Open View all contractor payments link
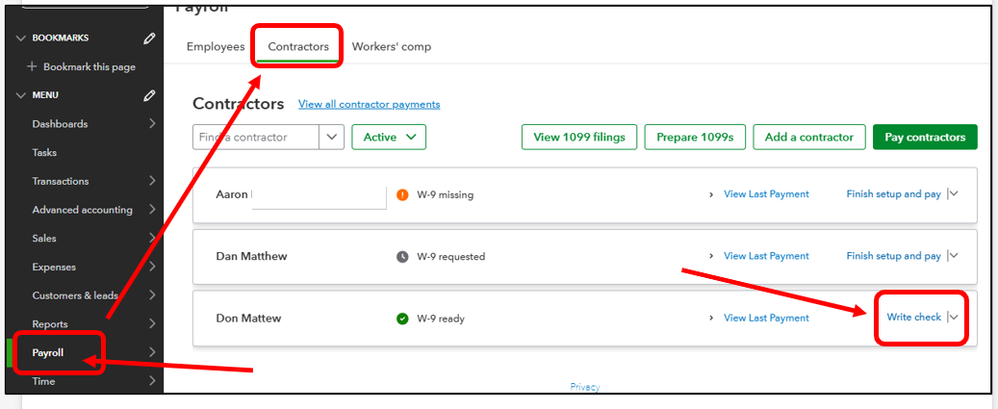This screenshot has width=998, height=409. [x=369, y=104]
